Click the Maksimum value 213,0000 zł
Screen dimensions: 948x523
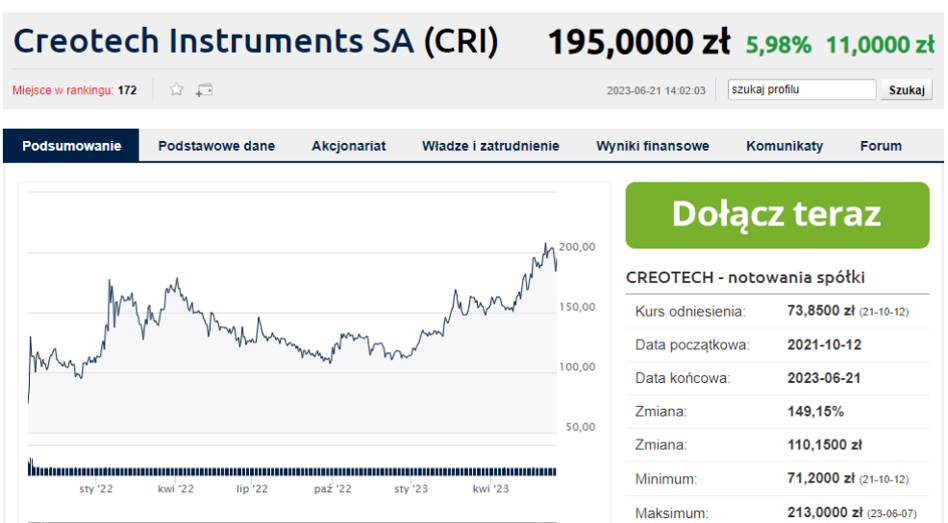[820, 513]
